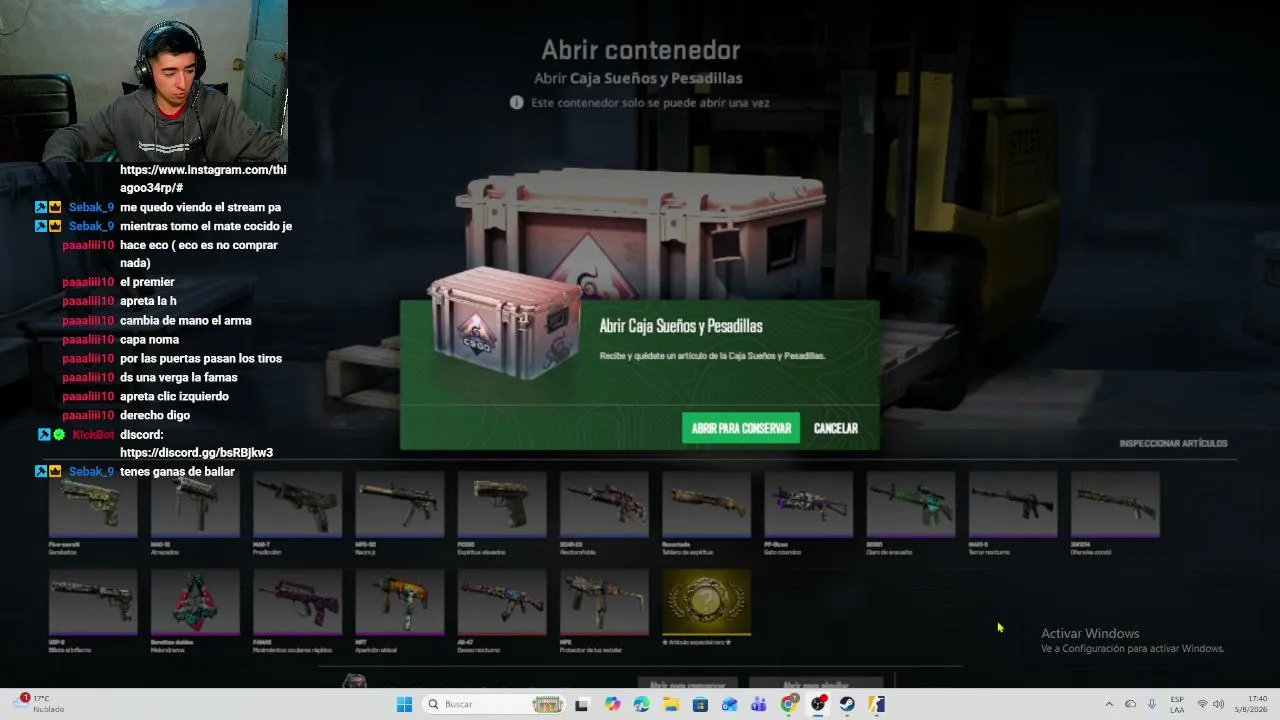Viewport: 1280px width, 720px height.
Task: Open the volume speaker tray icon
Action: click(x=1218, y=704)
